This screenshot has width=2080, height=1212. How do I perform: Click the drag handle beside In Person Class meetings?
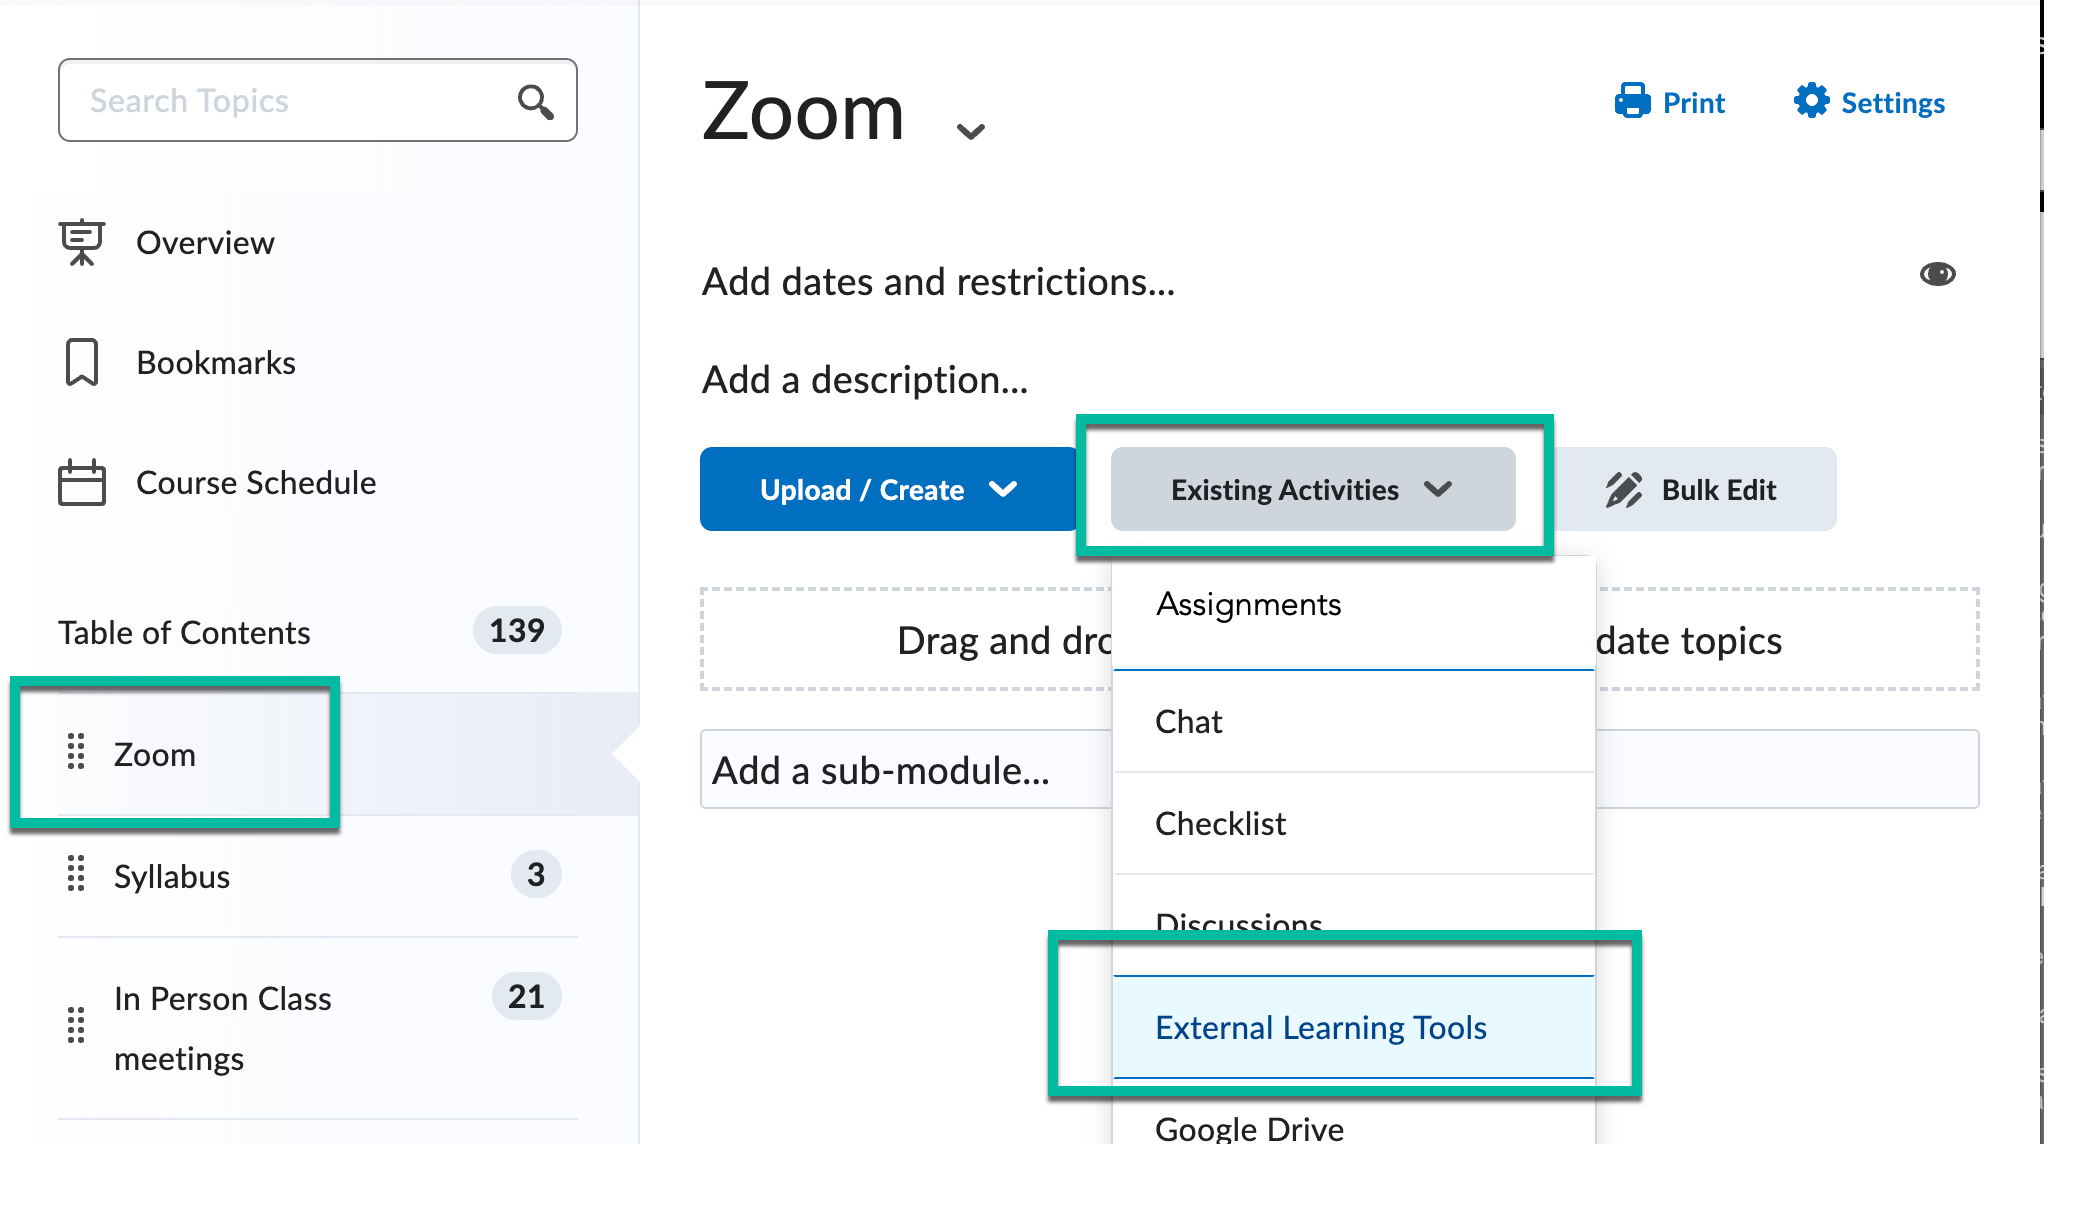[75, 1026]
